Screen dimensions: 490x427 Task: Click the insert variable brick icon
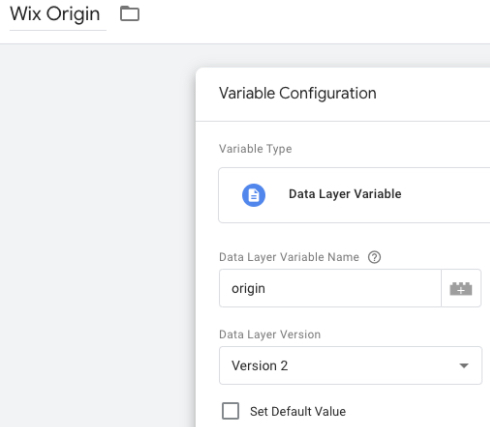461,288
